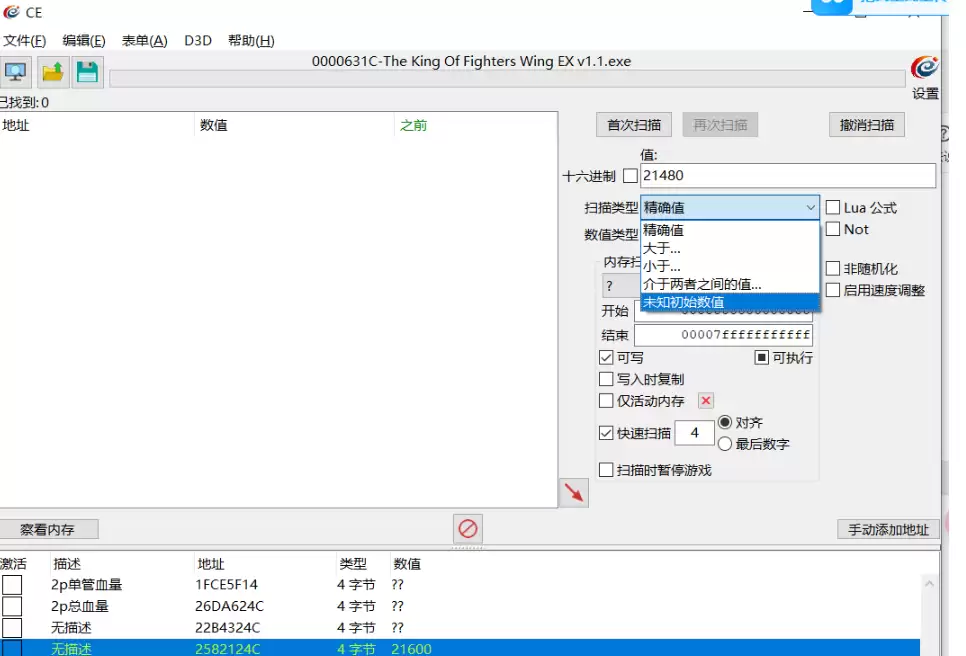Enable the active memory only checkbox
The image size is (966, 656).
[x=606, y=401]
